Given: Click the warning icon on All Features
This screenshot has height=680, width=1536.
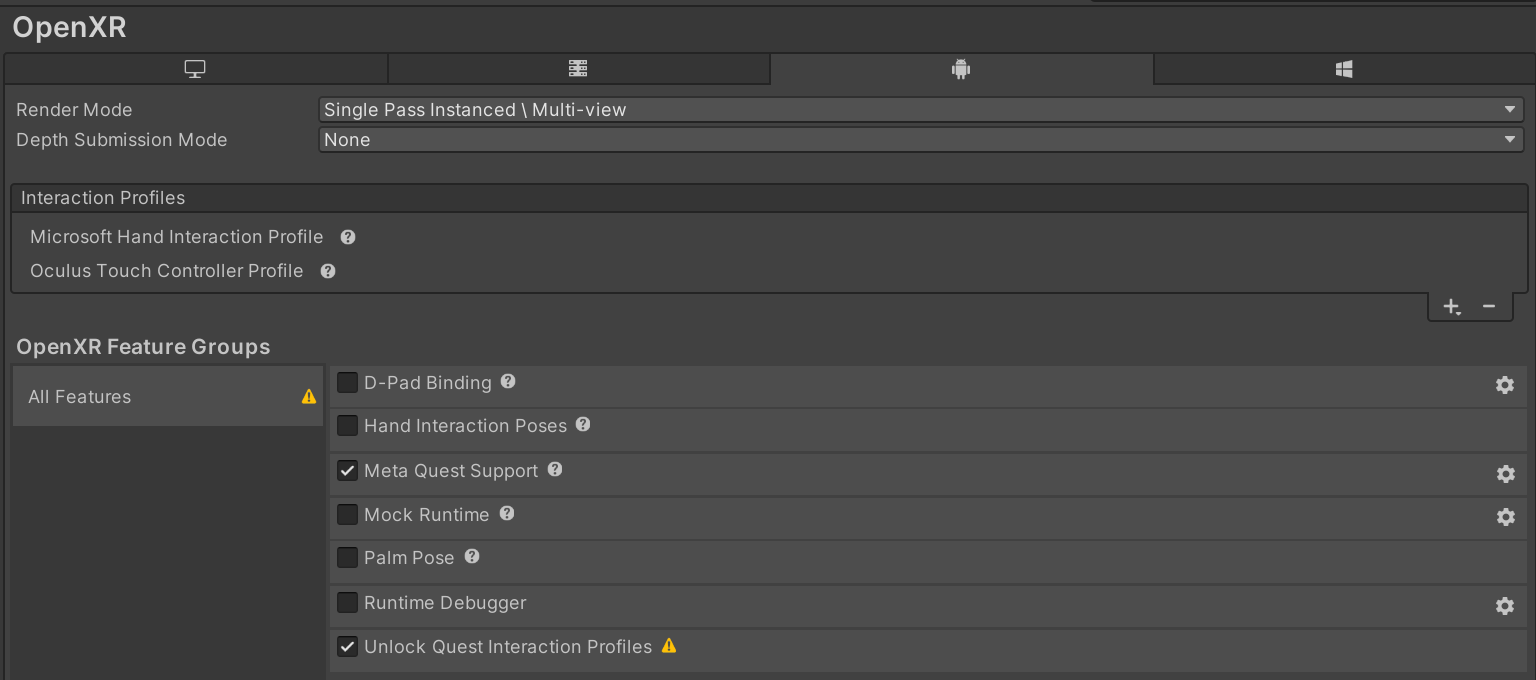Looking at the screenshot, I should click(307, 396).
